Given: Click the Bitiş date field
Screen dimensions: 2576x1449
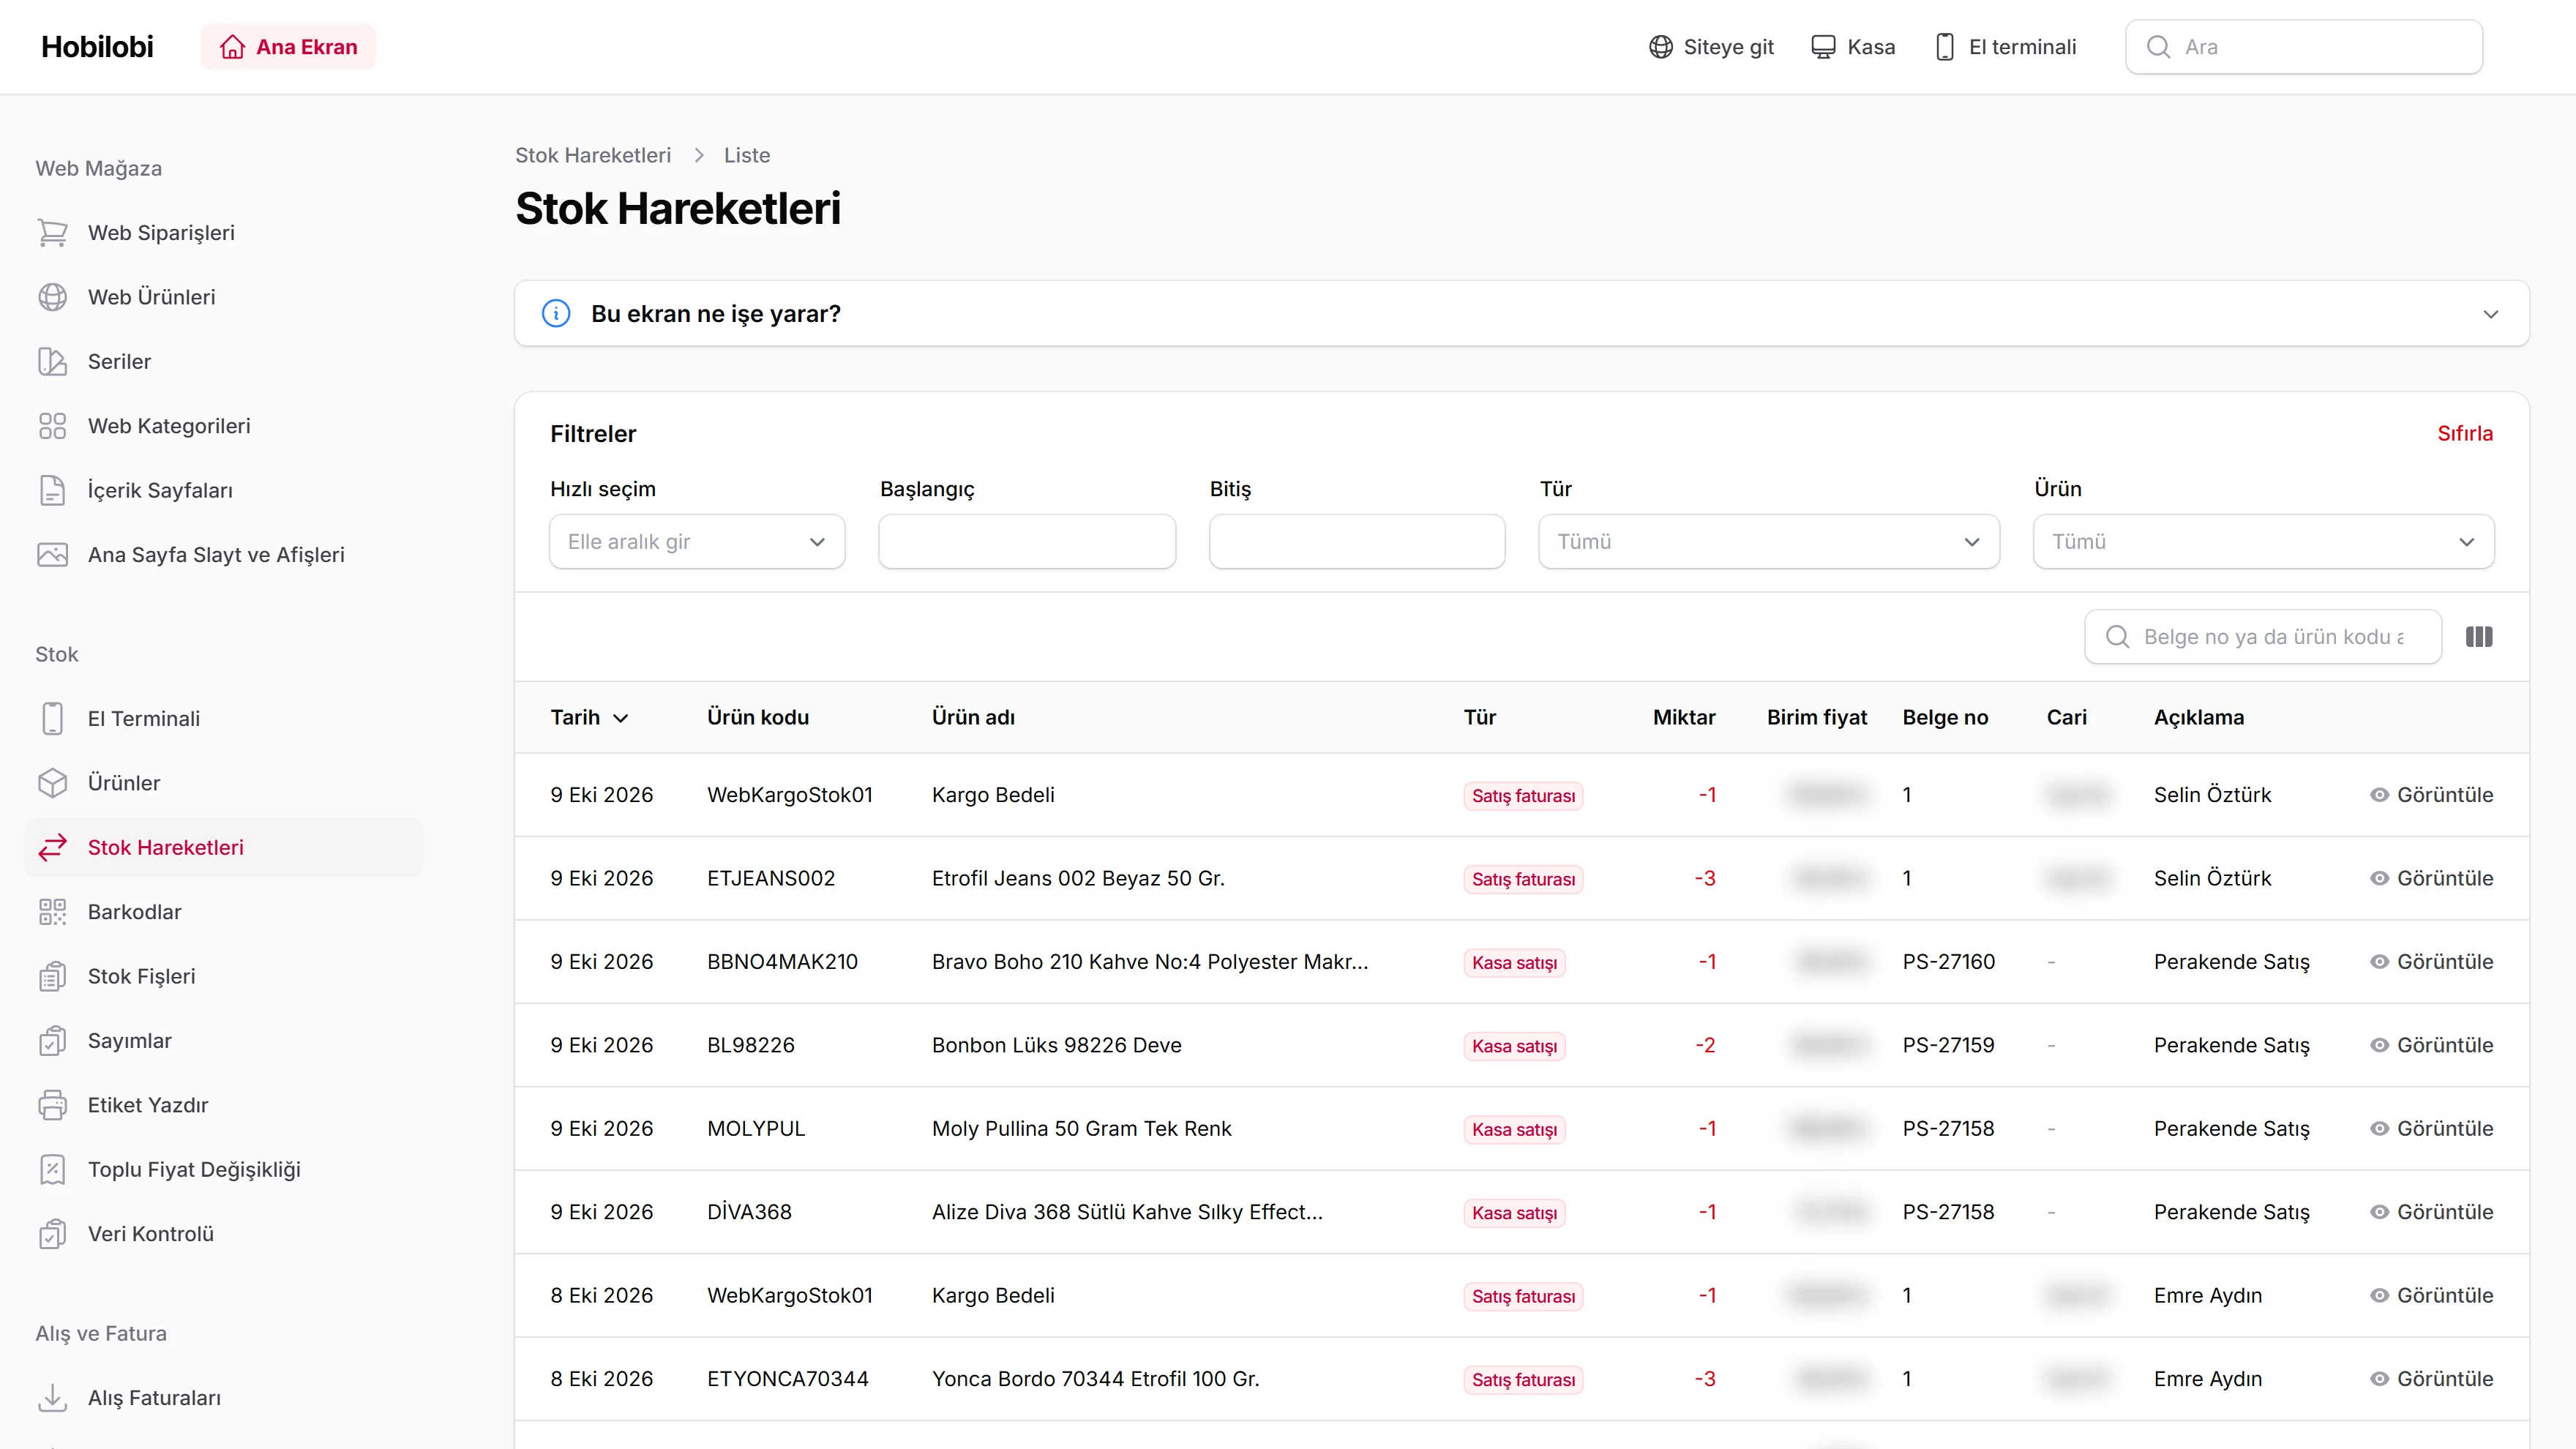Looking at the screenshot, I should [x=1357, y=542].
